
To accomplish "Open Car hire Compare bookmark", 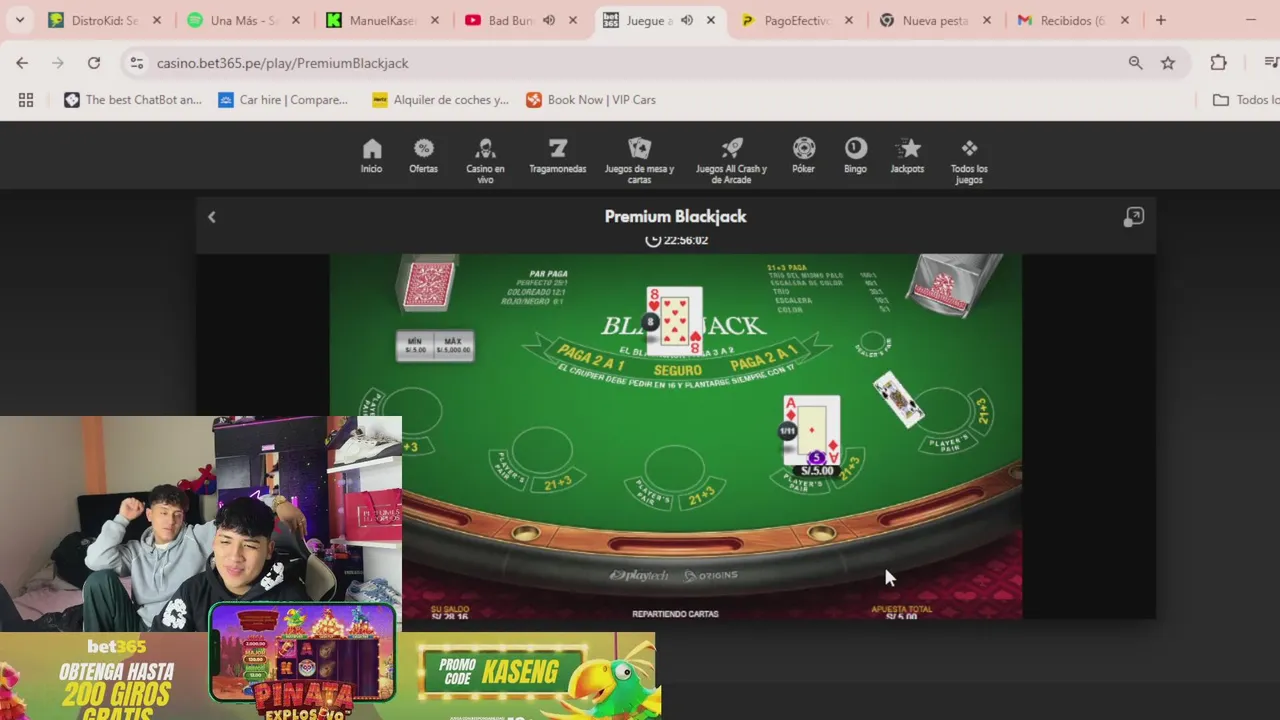I will click(x=283, y=100).
